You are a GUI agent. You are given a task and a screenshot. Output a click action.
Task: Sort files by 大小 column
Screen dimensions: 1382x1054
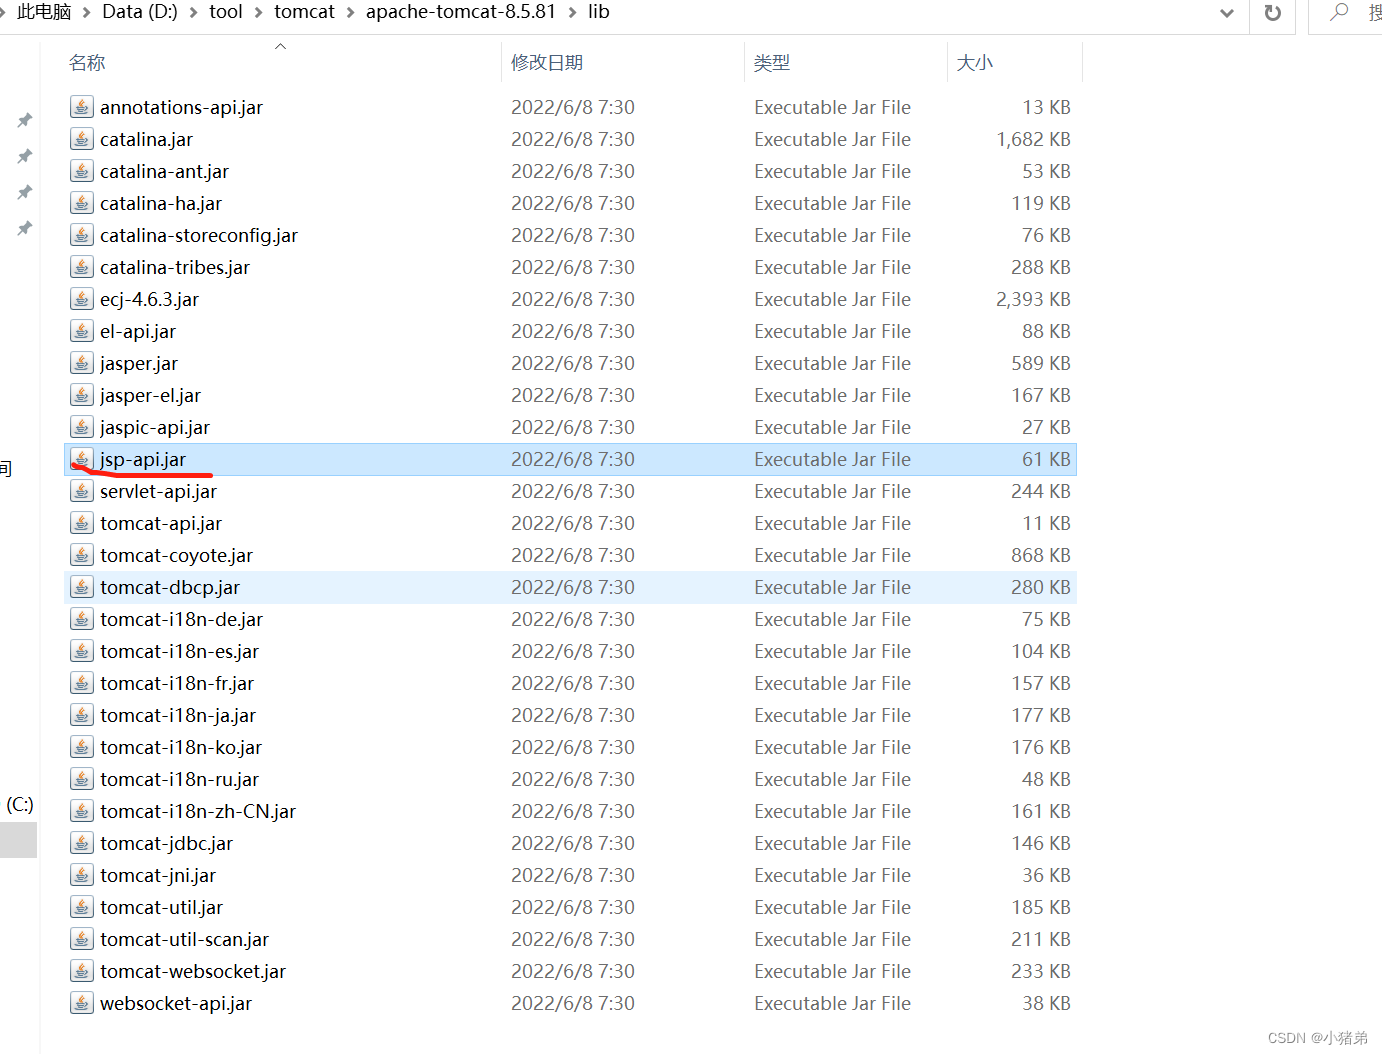tap(975, 63)
